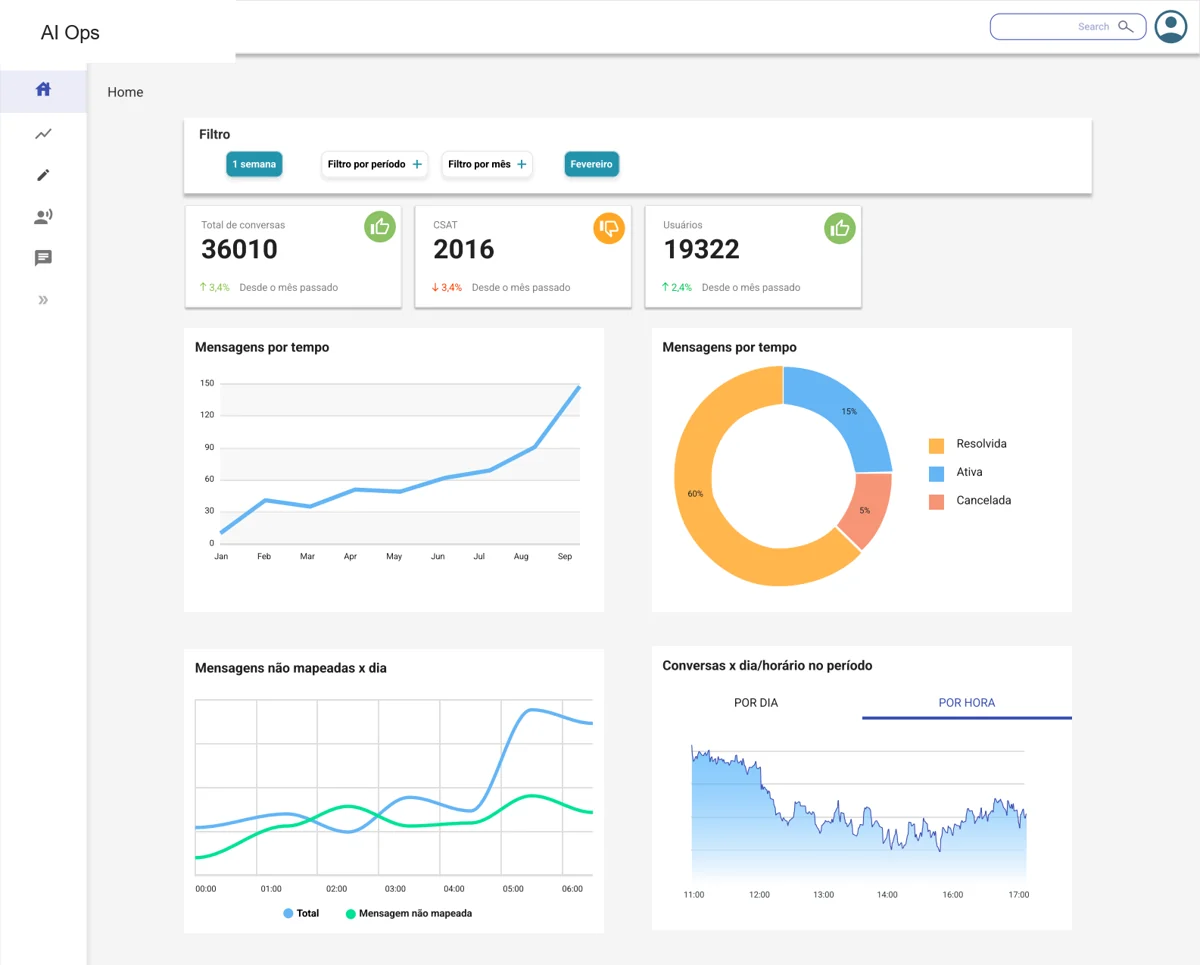Click the Mensagens não mapeadas x dia title
Image resolution: width=1200 pixels, height=965 pixels.
click(x=291, y=668)
